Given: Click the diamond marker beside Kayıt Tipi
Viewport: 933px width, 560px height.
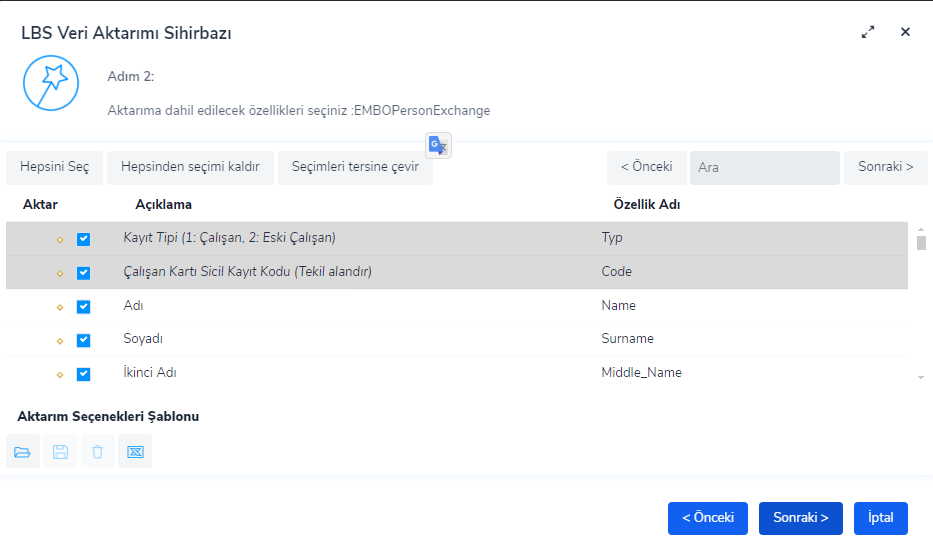Looking at the screenshot, I should 60,239.
